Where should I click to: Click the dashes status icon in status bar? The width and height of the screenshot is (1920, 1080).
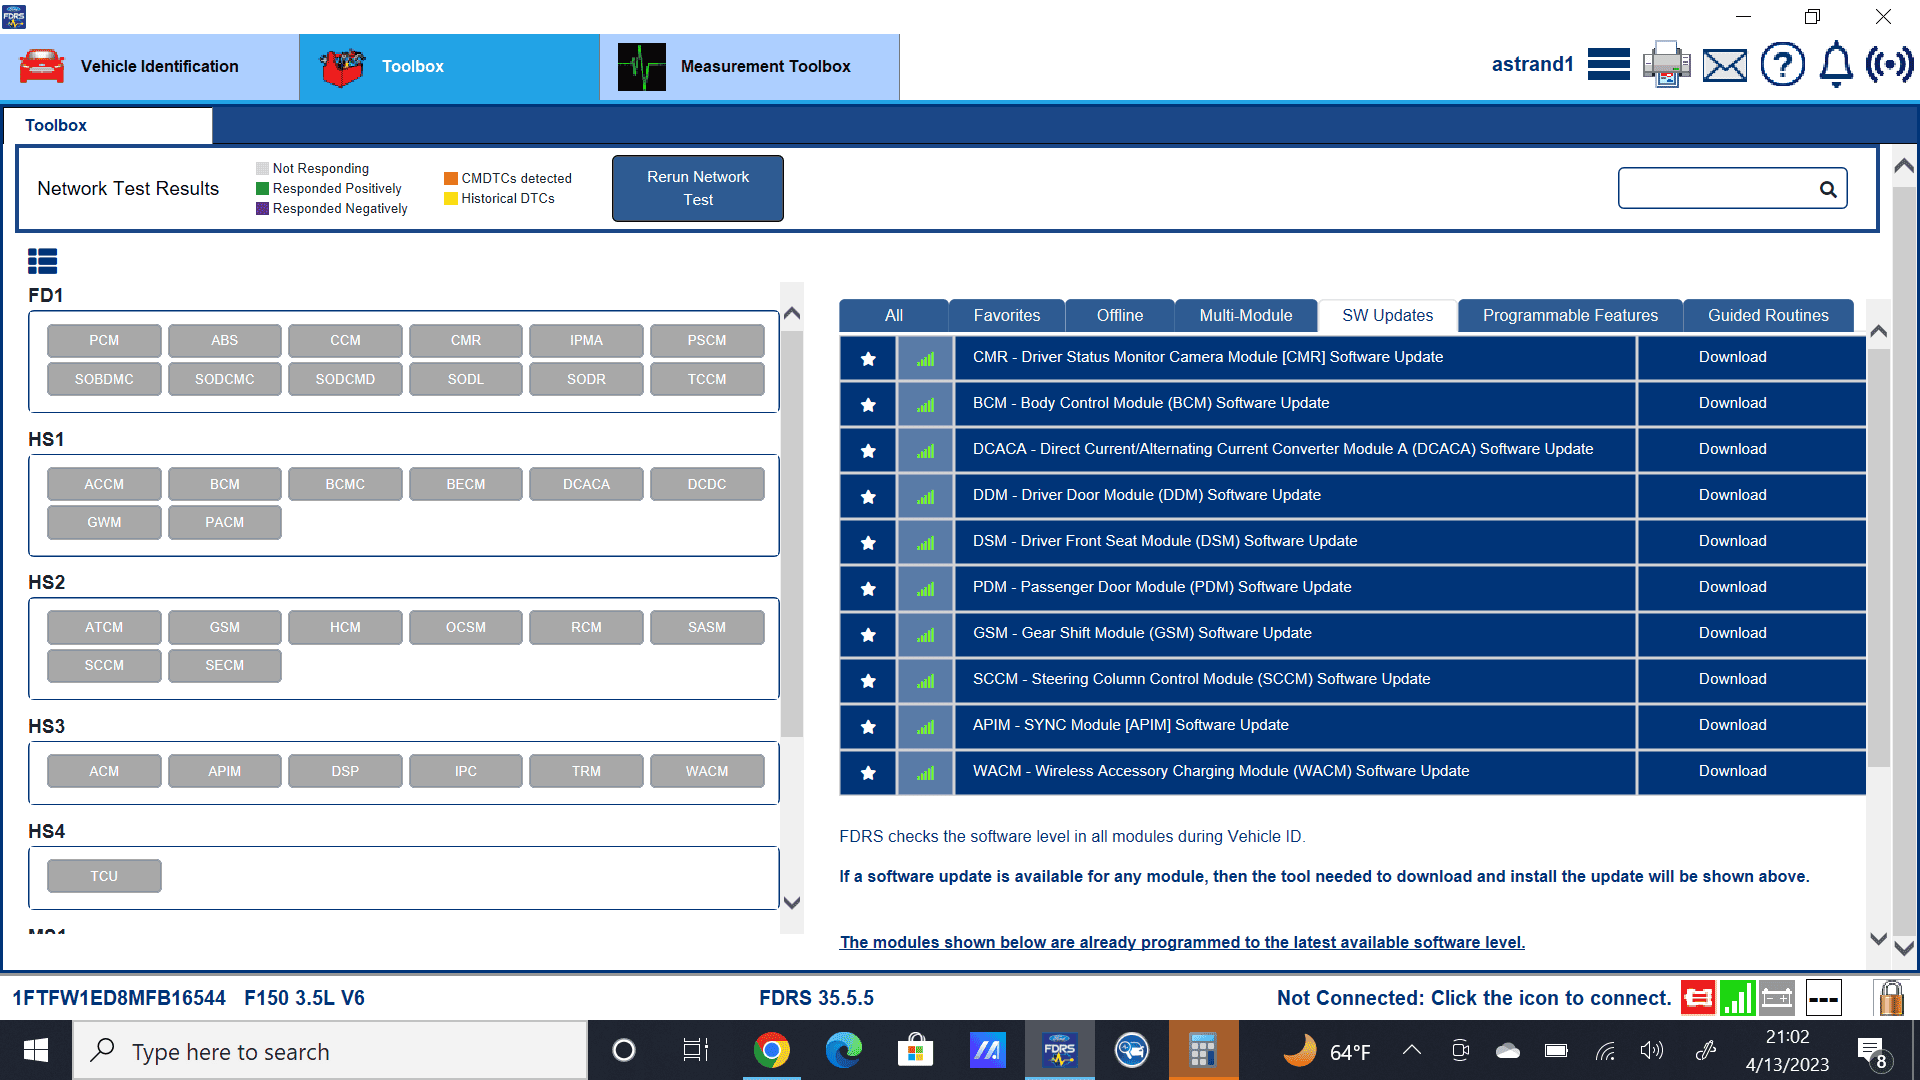point(1824,997)
